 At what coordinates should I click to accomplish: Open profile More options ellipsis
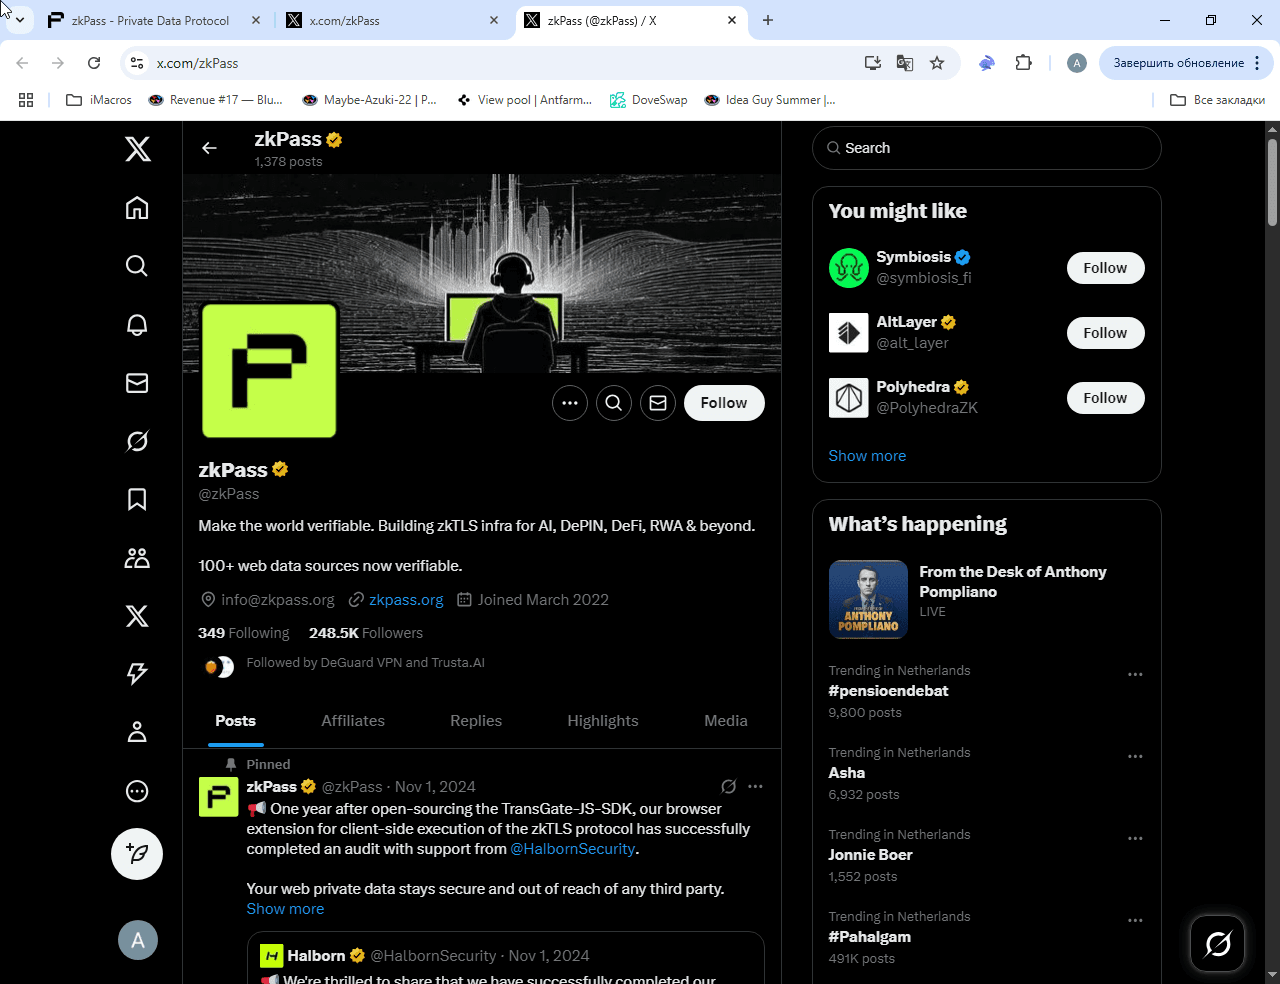coord(570,403)
